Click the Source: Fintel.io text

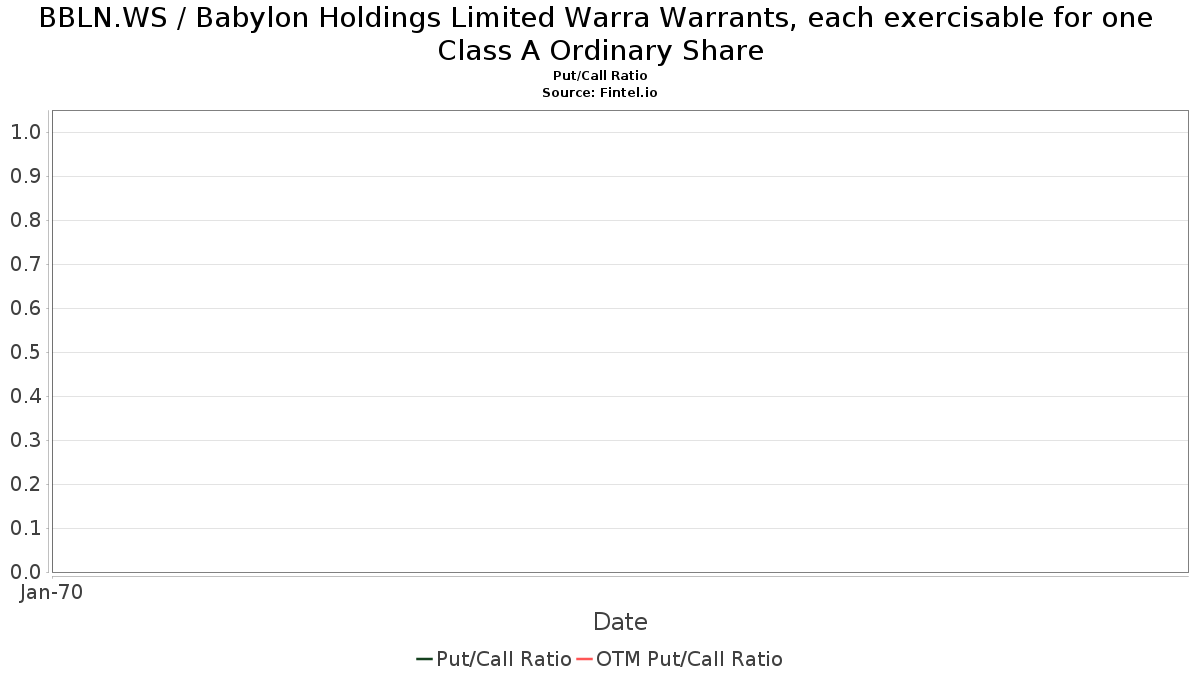click(x=600, y=92)
